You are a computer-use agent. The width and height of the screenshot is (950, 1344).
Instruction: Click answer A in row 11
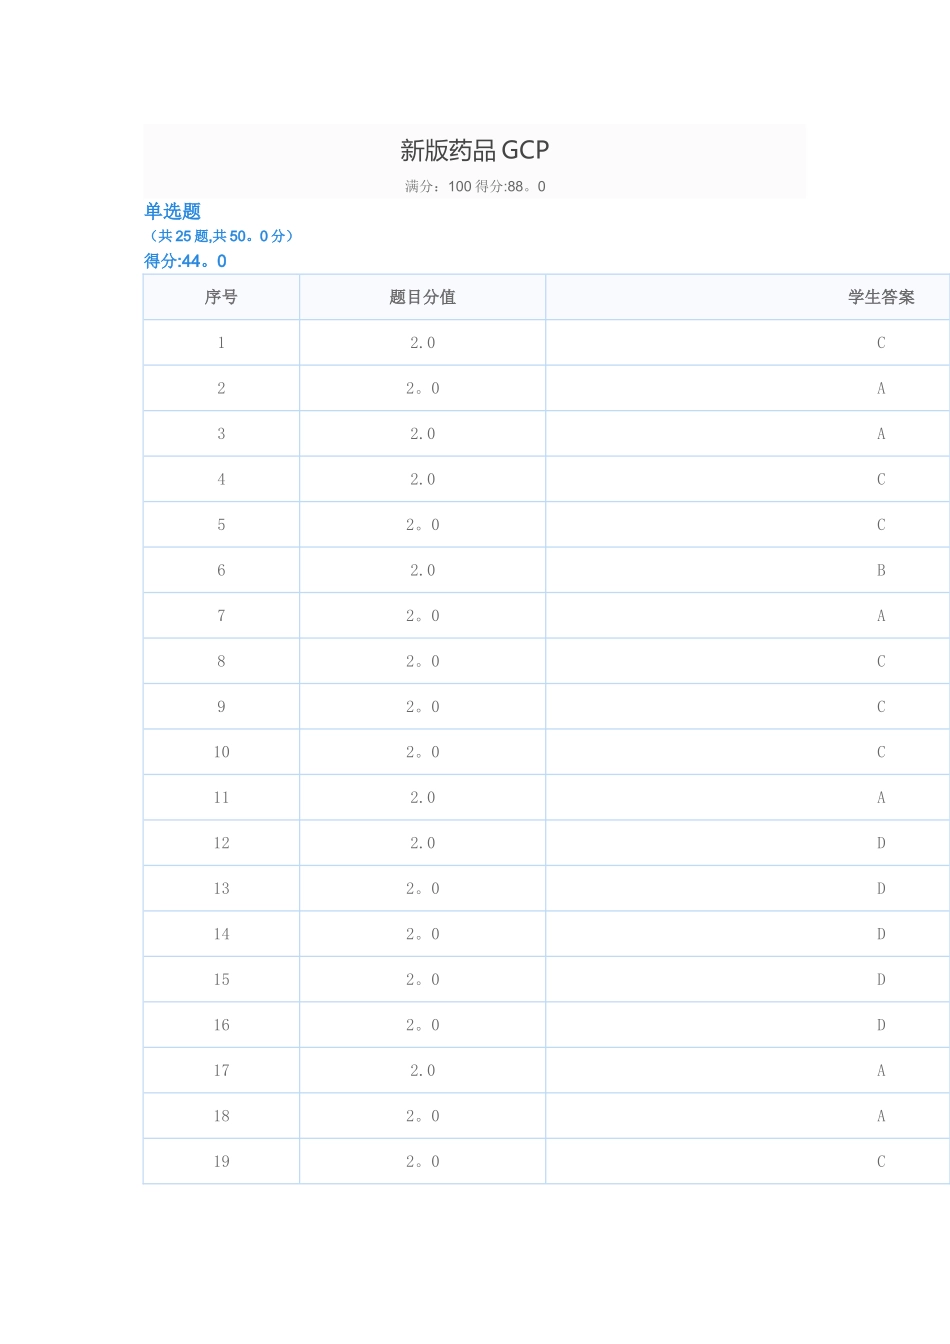[881, 798]
